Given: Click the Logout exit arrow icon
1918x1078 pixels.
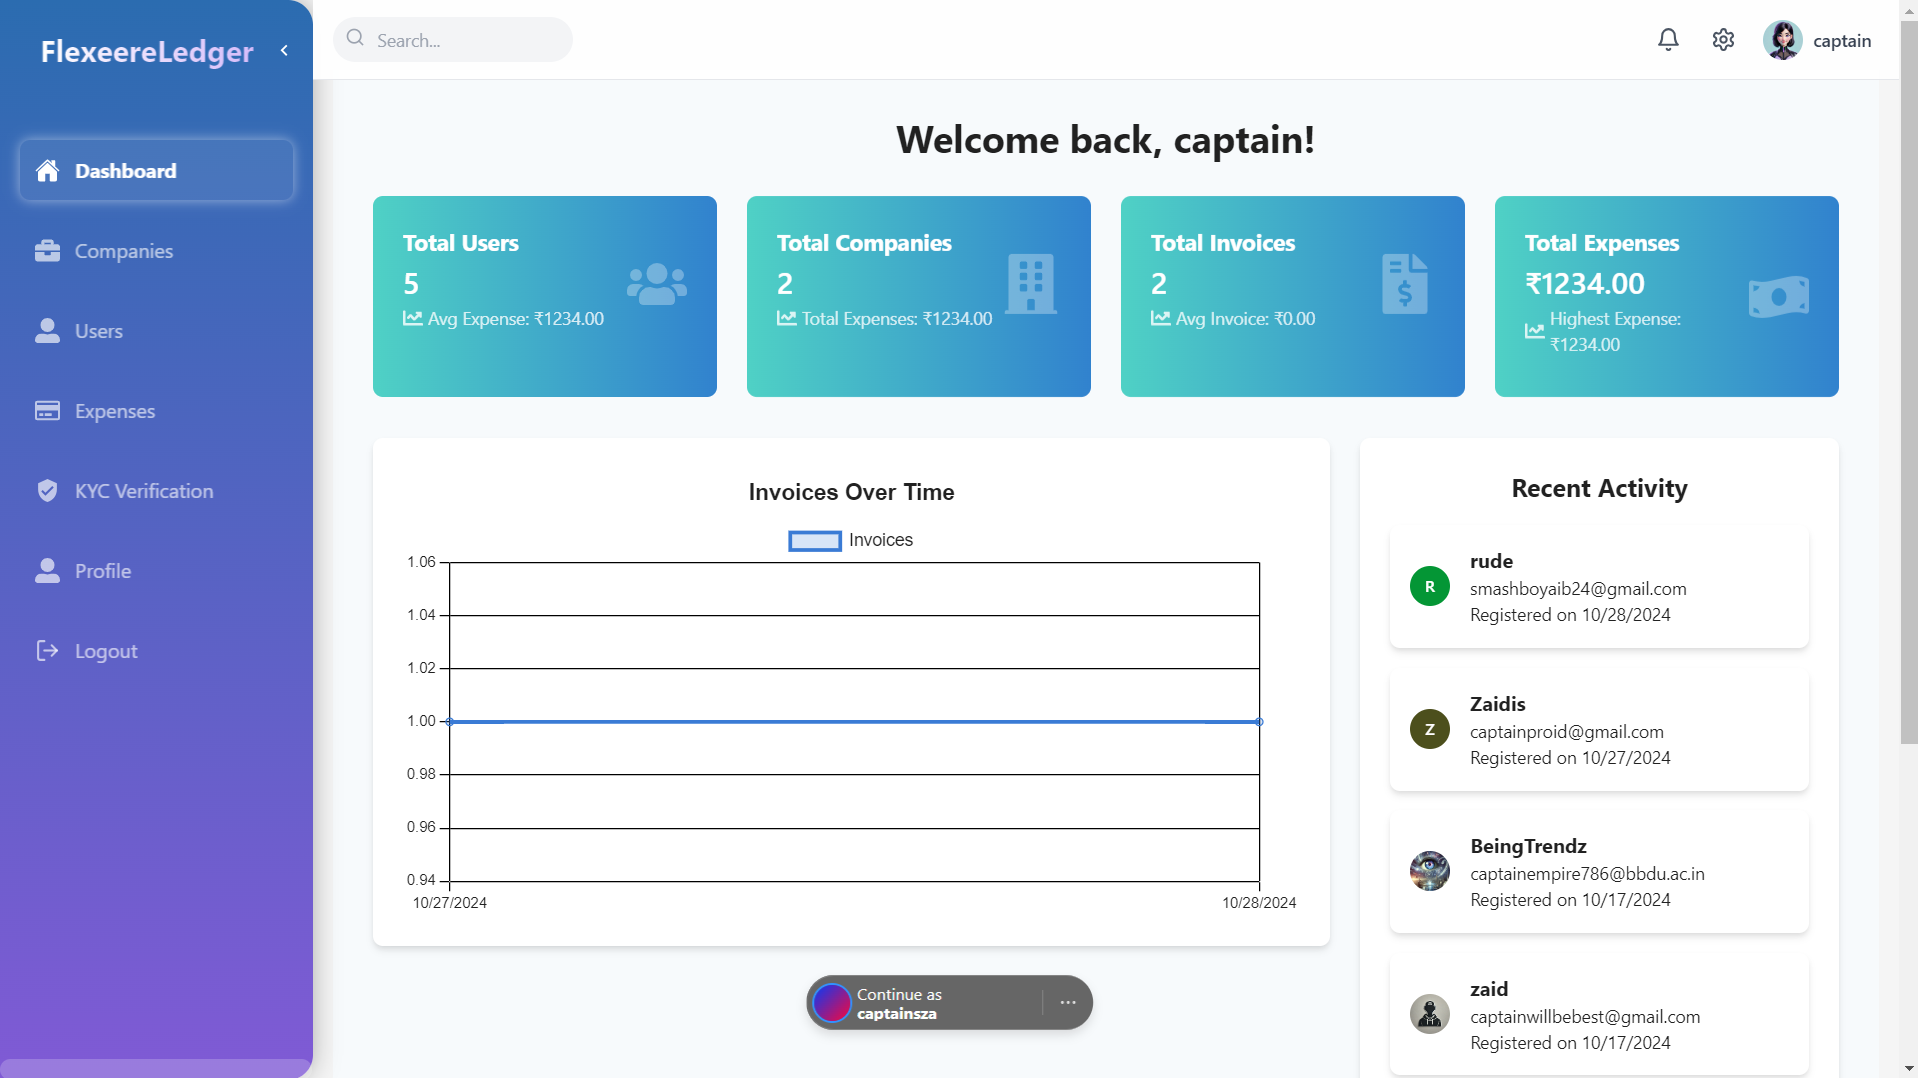Looking at the screenshot, I should point(47,651).
